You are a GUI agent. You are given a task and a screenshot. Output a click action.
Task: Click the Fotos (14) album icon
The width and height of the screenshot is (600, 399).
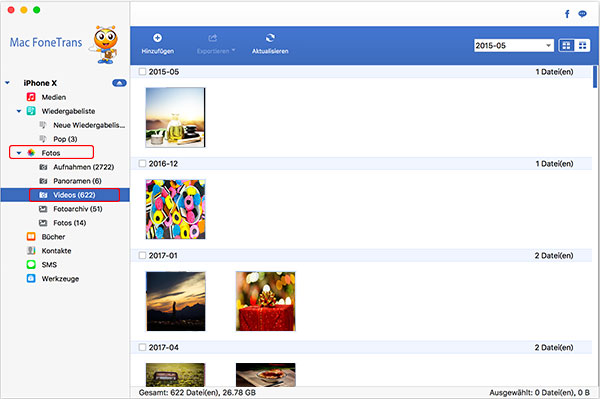(43, 223)
